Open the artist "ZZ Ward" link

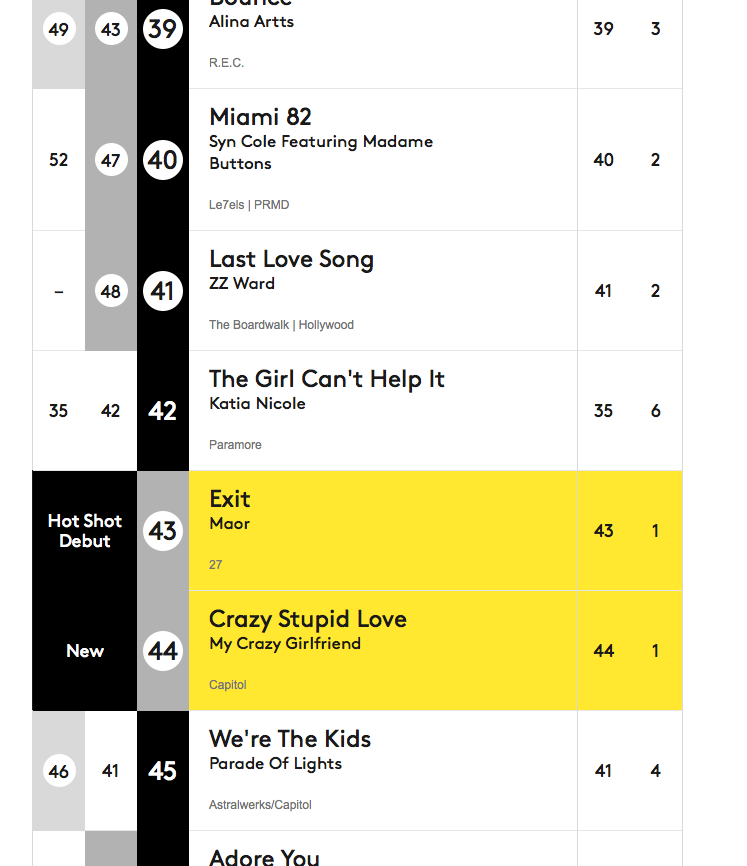pos(242,283)
